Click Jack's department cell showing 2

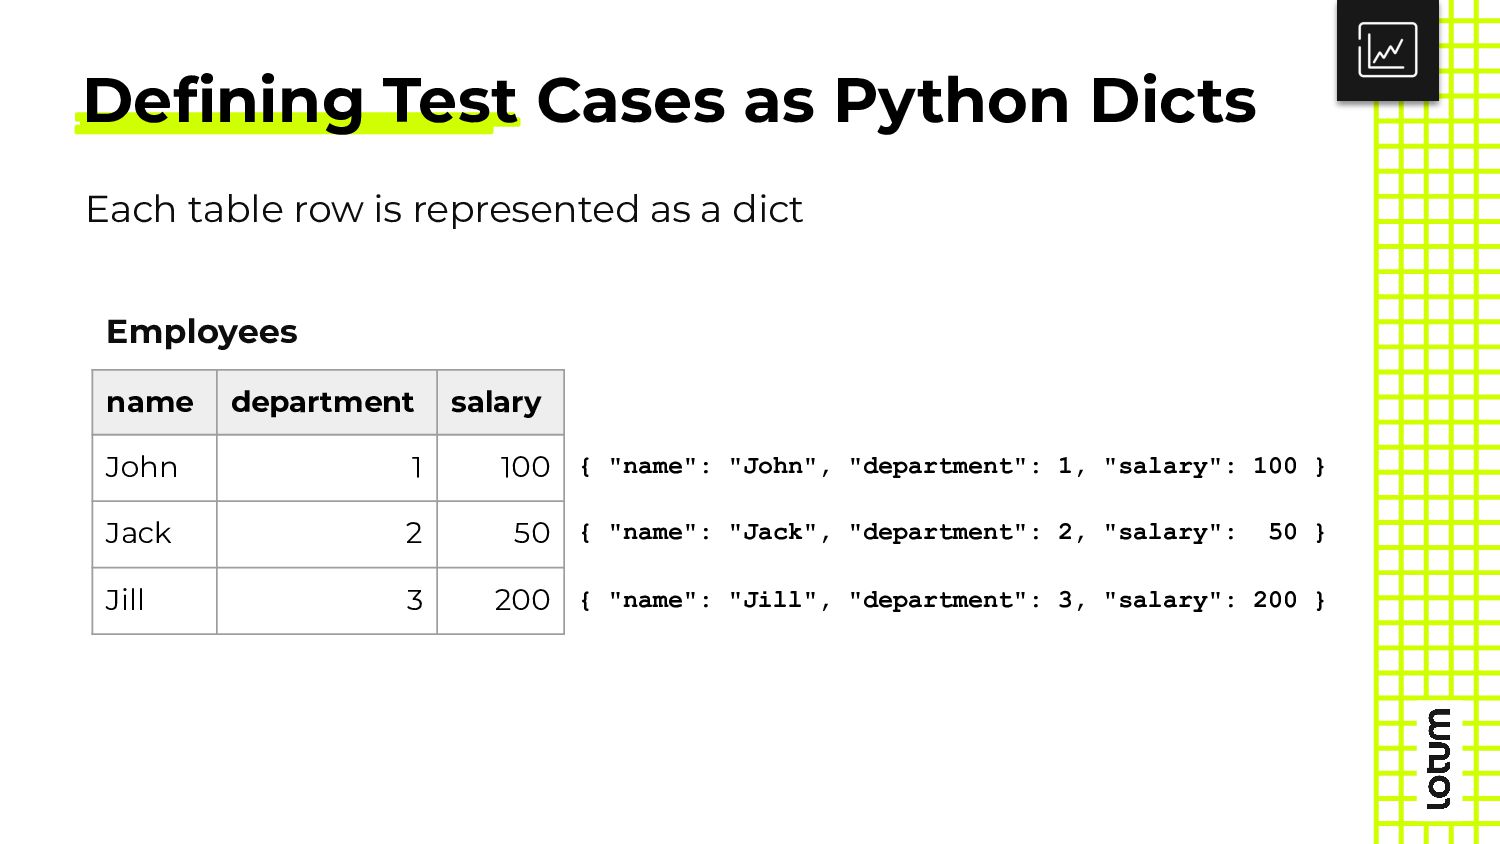[326, 534]
